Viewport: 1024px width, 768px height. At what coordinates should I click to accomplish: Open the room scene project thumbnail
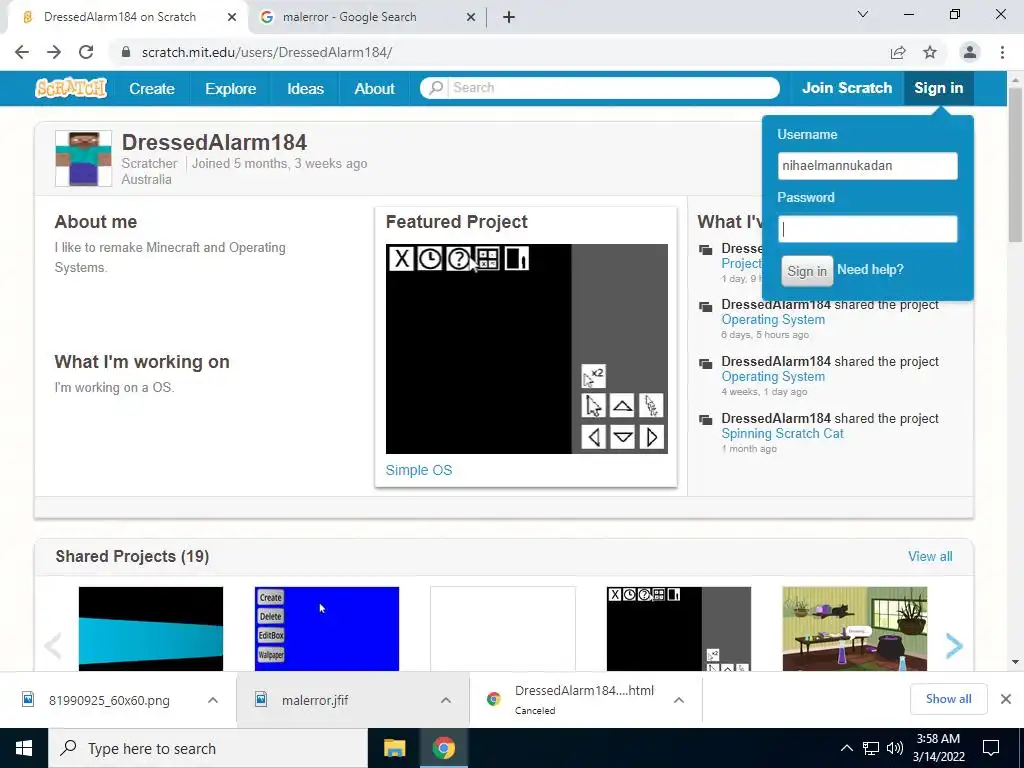click(855, 628)
